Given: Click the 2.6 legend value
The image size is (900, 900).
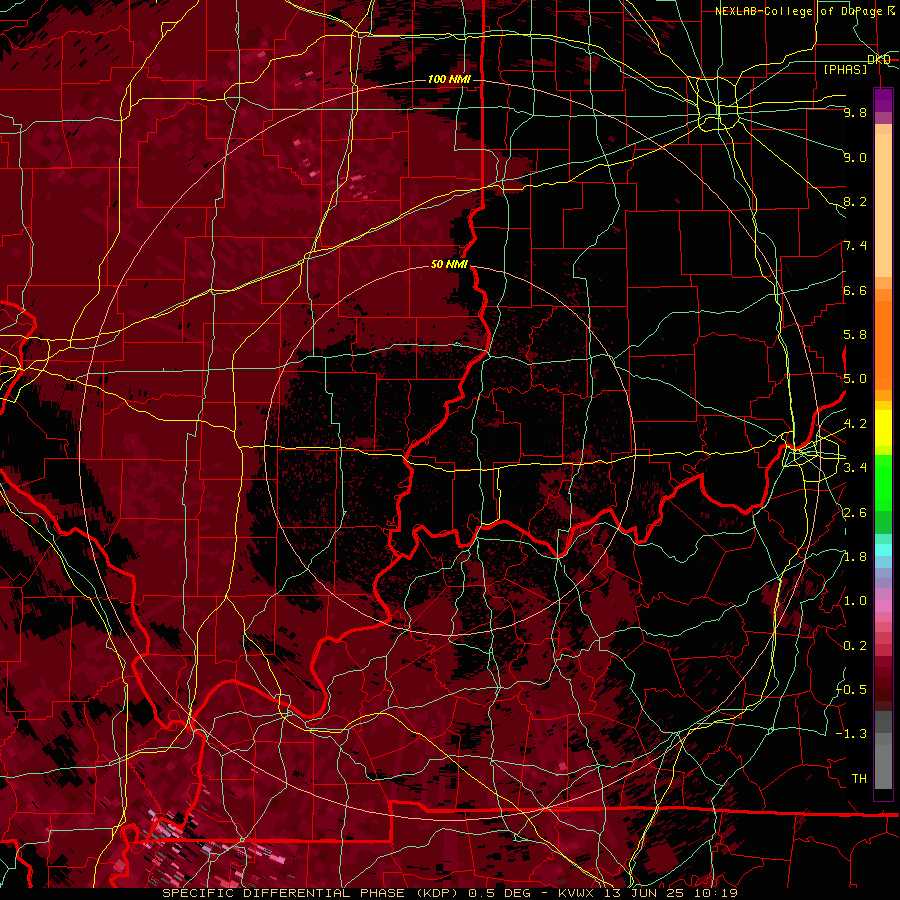Looking at the screenshot, I should pos(855,513).
